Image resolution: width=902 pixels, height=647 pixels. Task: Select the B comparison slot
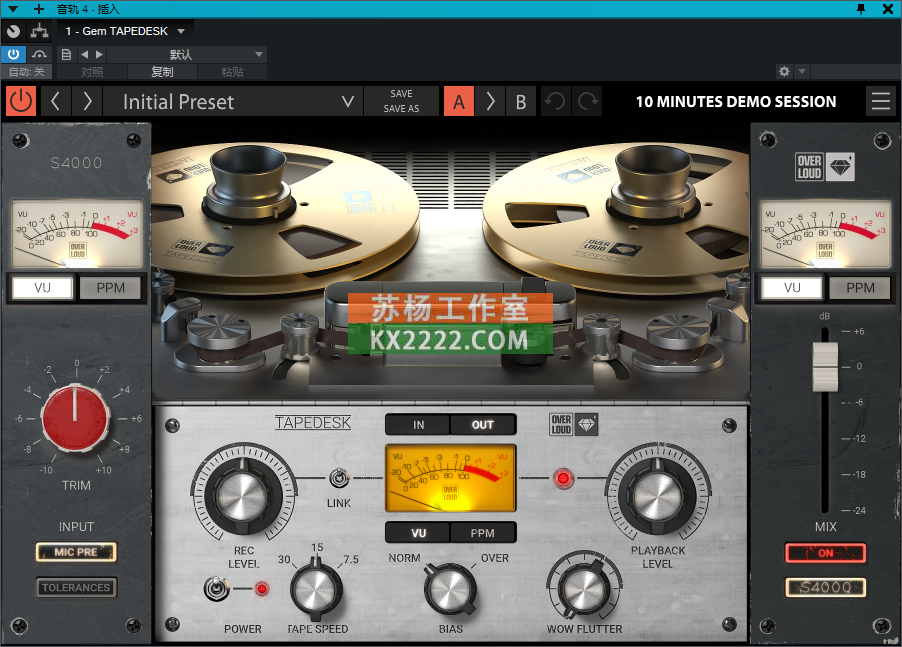click(521, 101)
